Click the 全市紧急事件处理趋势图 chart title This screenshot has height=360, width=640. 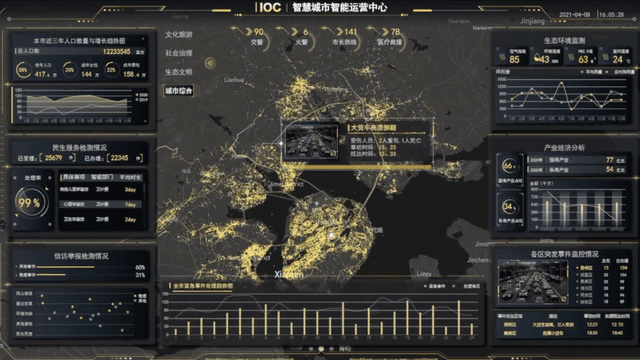click(x=203, y=286)
